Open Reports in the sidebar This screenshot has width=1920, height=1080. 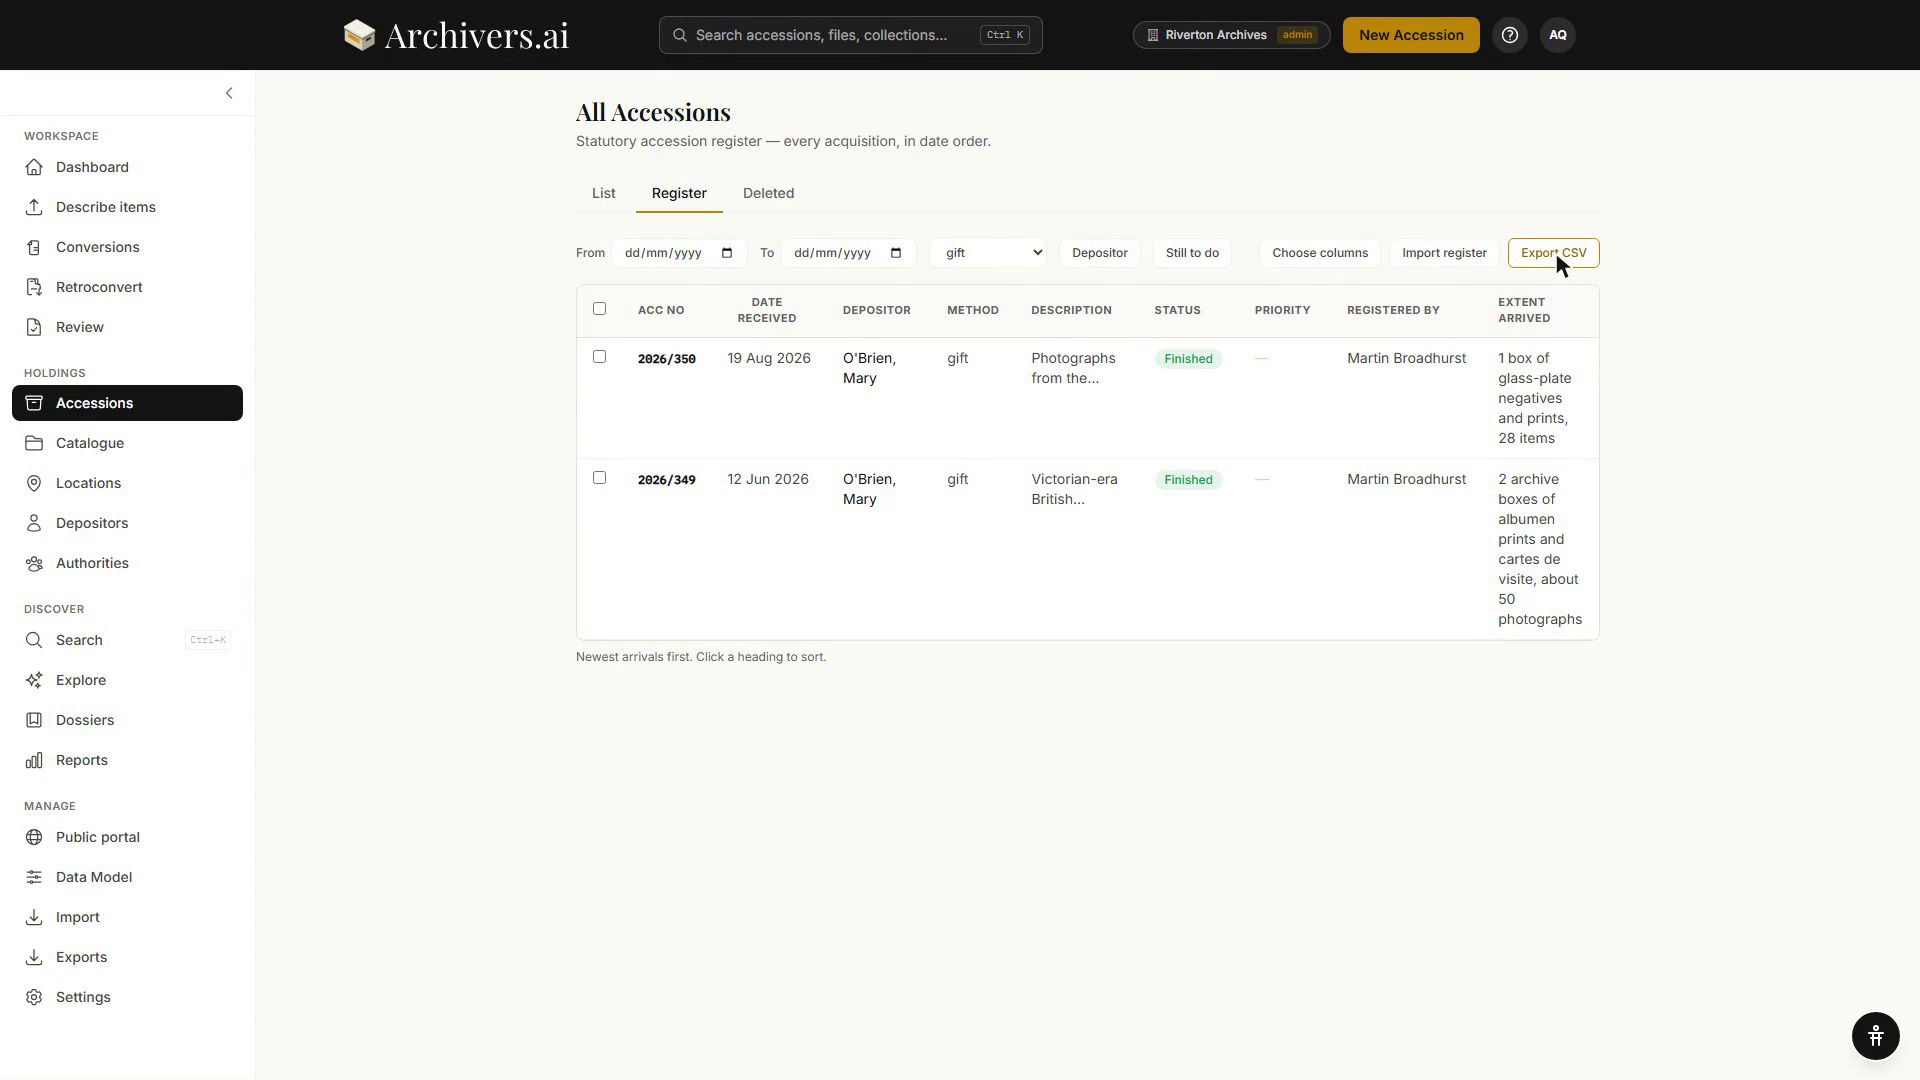[127, 760]
